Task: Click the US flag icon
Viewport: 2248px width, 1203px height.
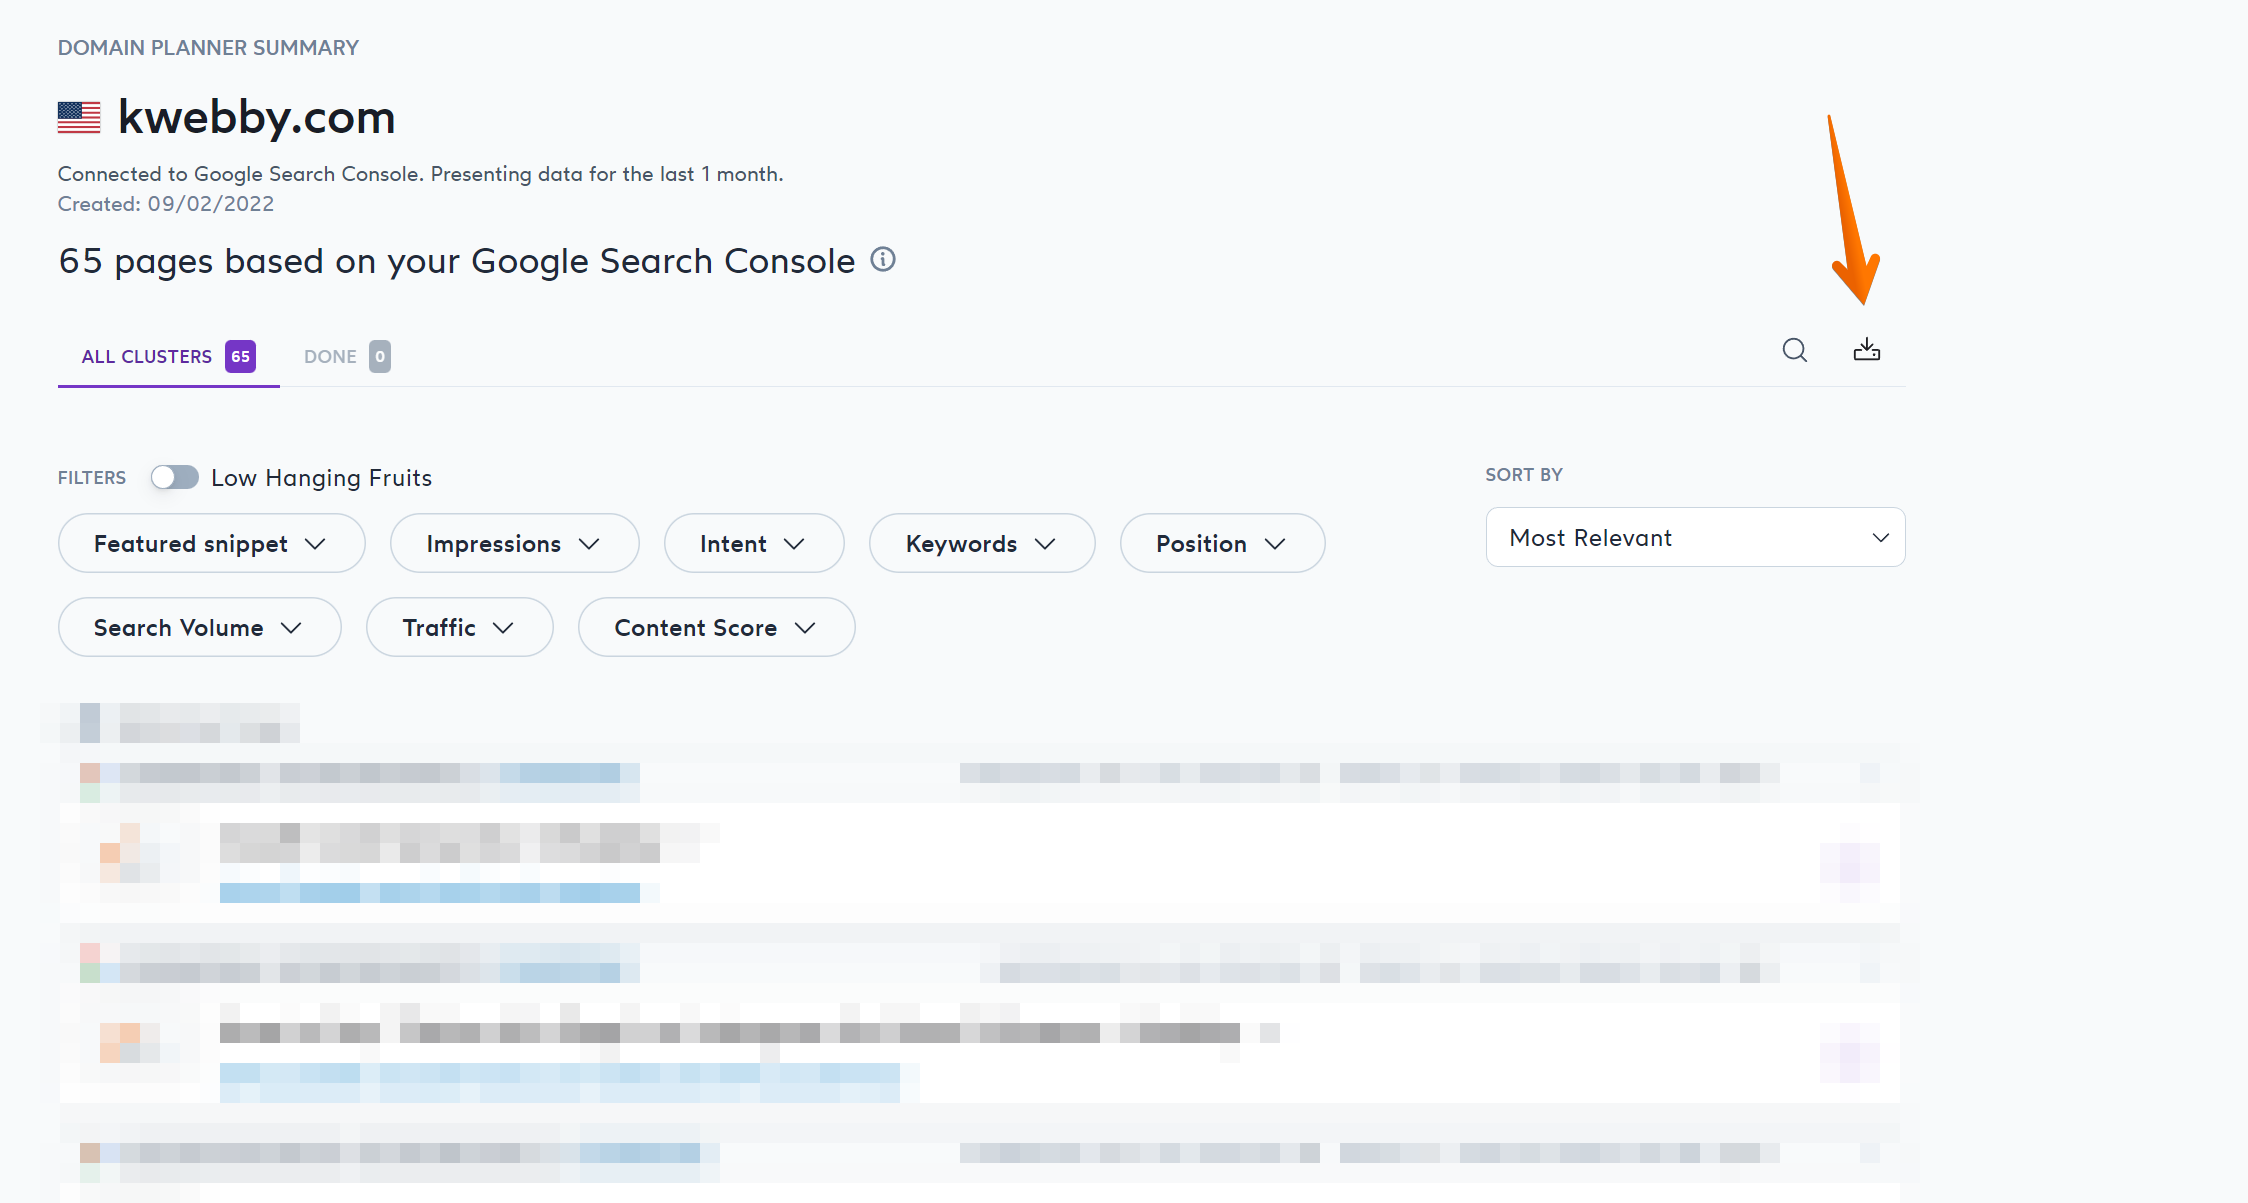Action: pyautogui.click(x=79, y=117)
